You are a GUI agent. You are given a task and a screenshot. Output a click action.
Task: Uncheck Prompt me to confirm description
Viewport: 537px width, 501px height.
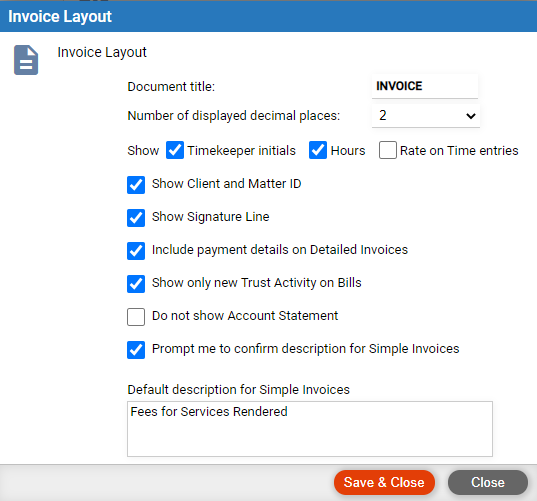click(136, 350)
